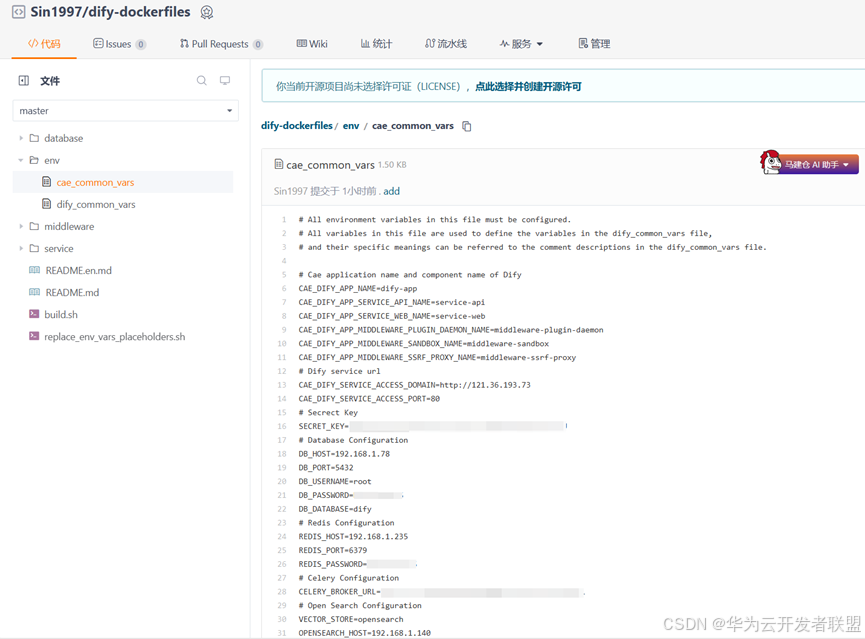Open the add commit message link
The image size is (865, 639).
coord(392,191)
